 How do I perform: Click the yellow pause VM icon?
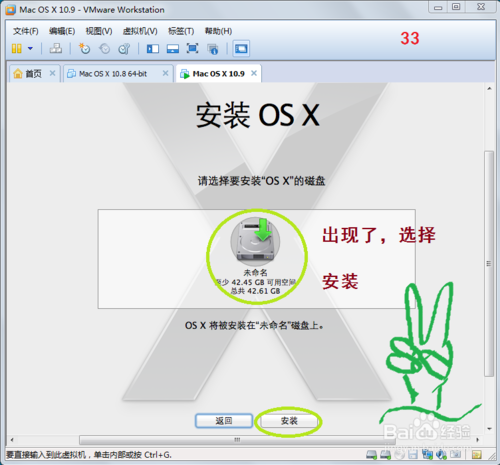point(17,49)
